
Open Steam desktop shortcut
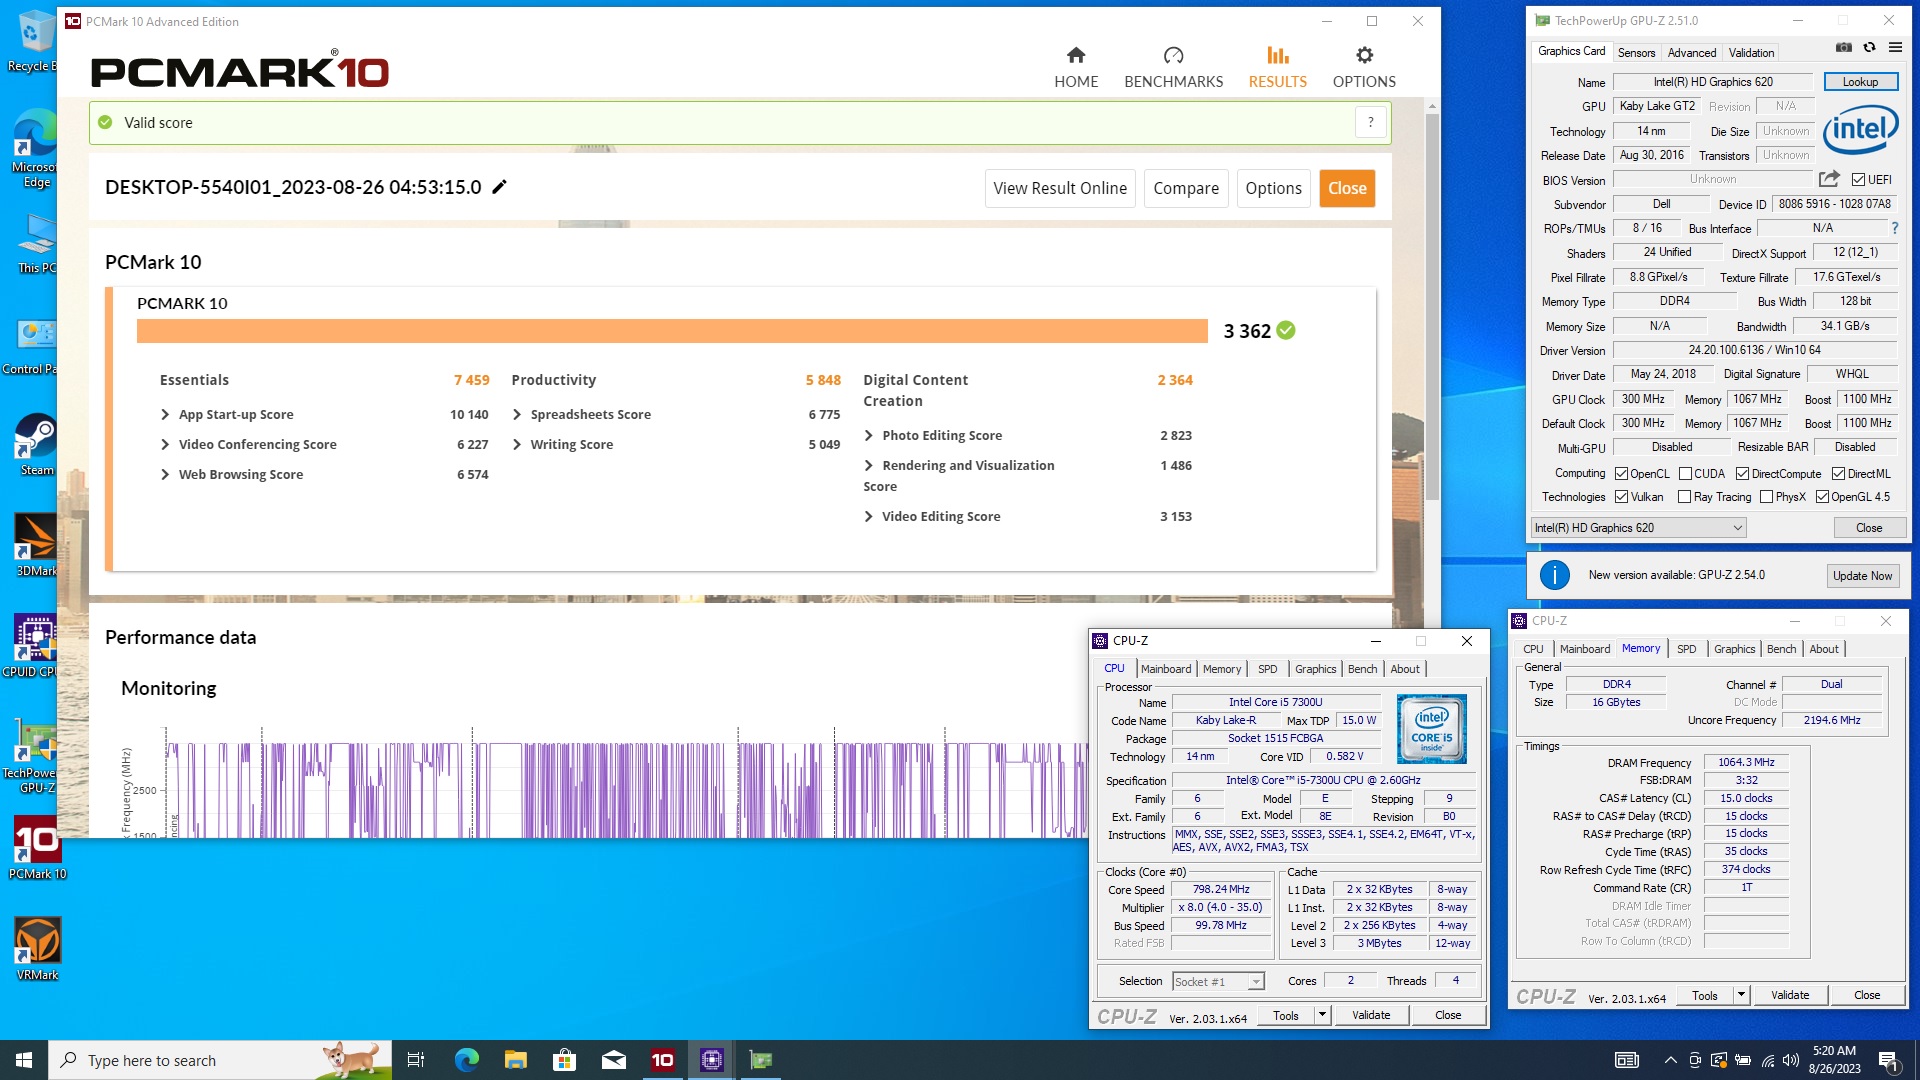[x=35, y=445]
